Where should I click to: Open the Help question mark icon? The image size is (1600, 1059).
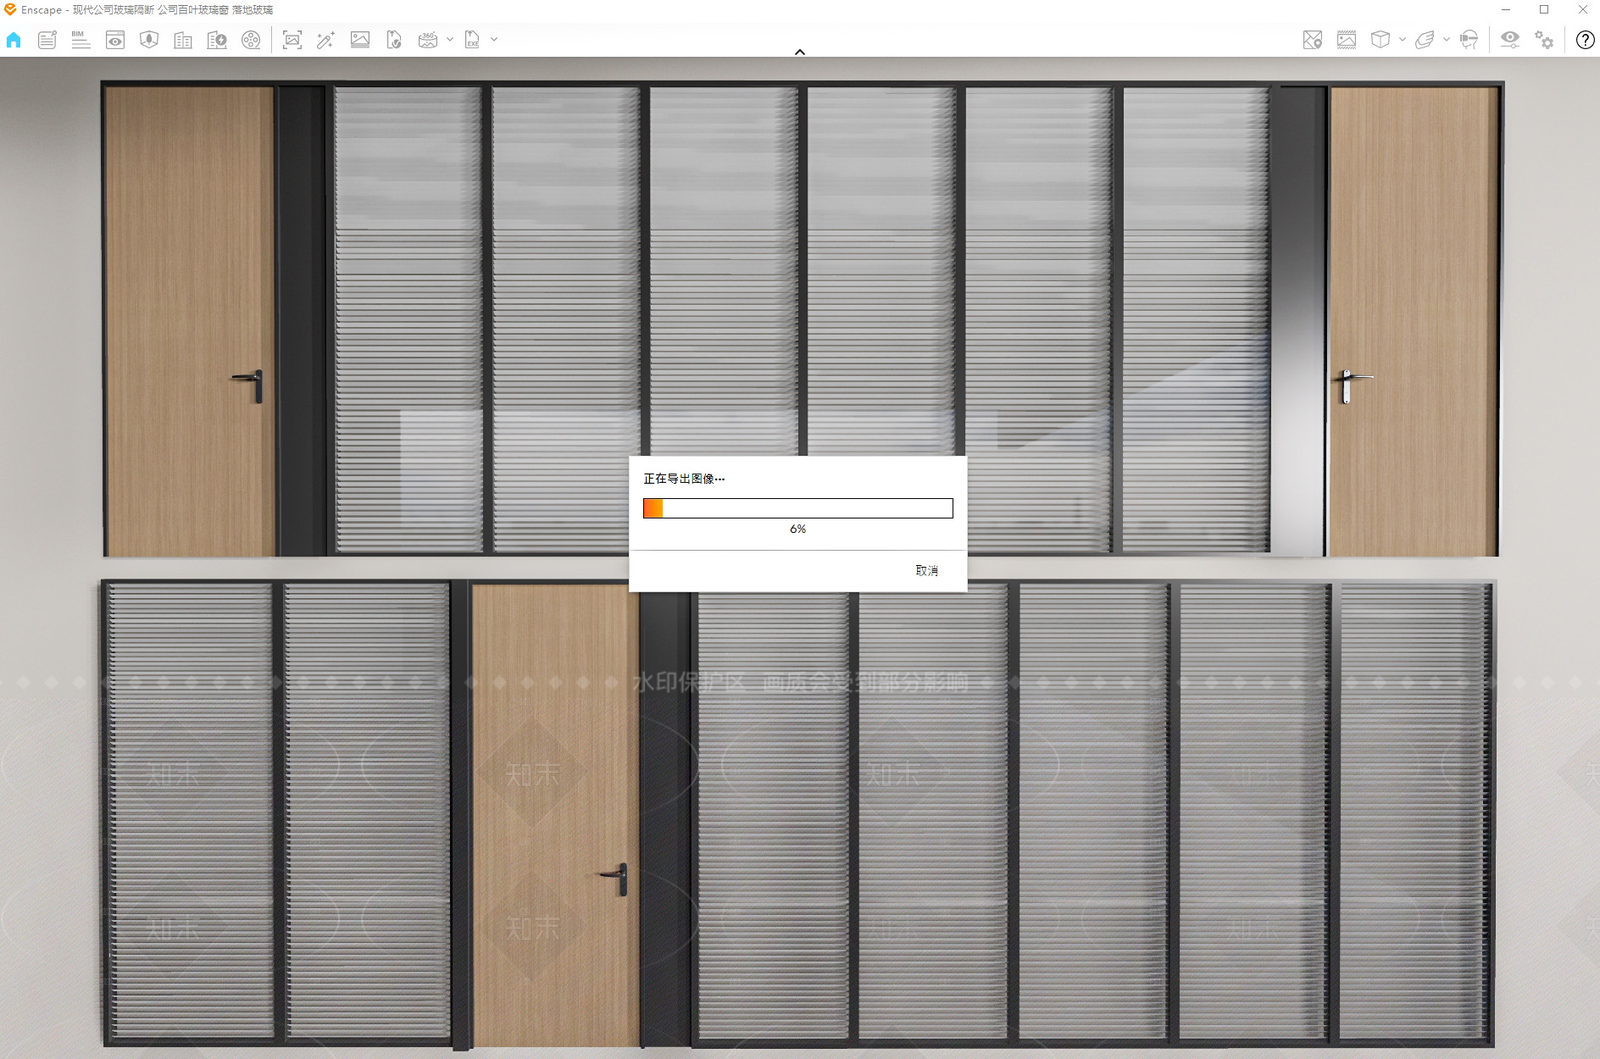tap(1585, 40)
